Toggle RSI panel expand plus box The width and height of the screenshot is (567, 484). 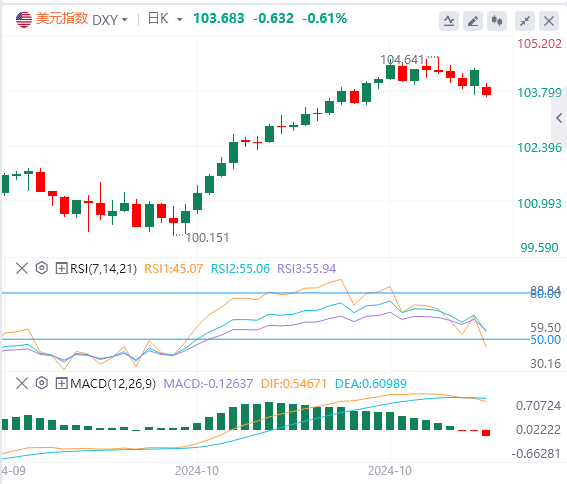pos(61,268)
